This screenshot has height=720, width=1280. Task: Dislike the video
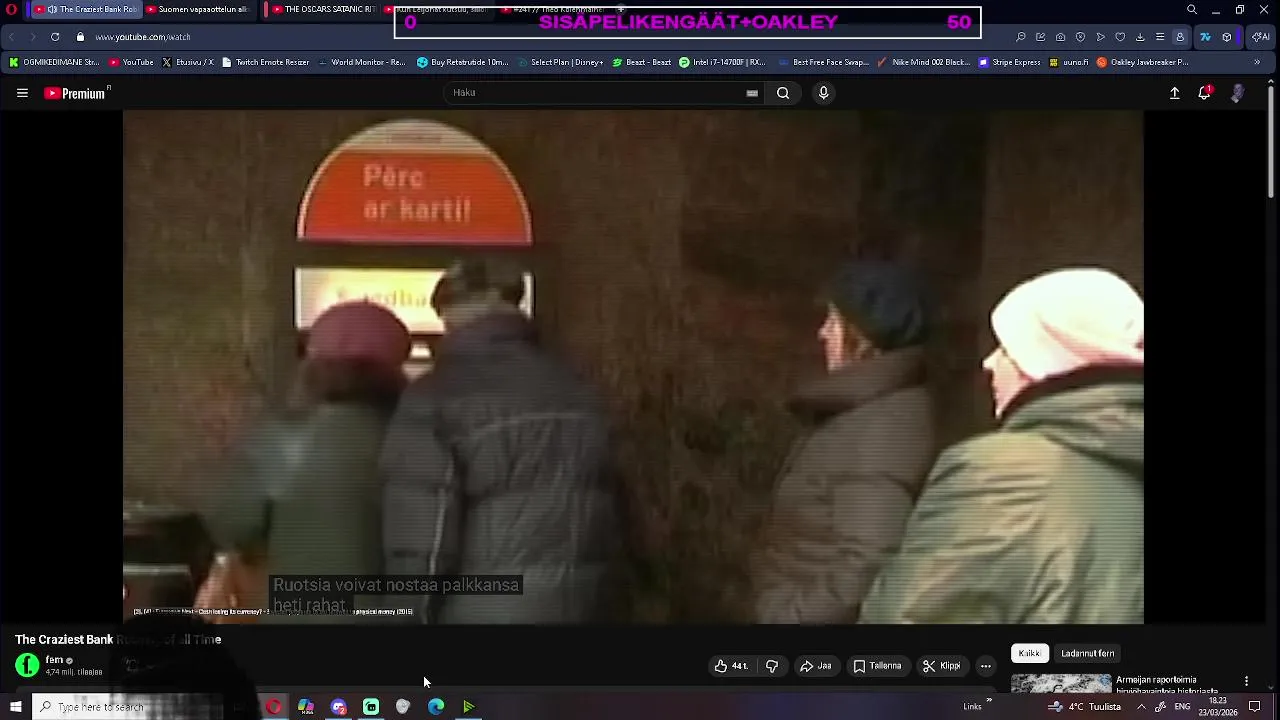tap(772, 666)
